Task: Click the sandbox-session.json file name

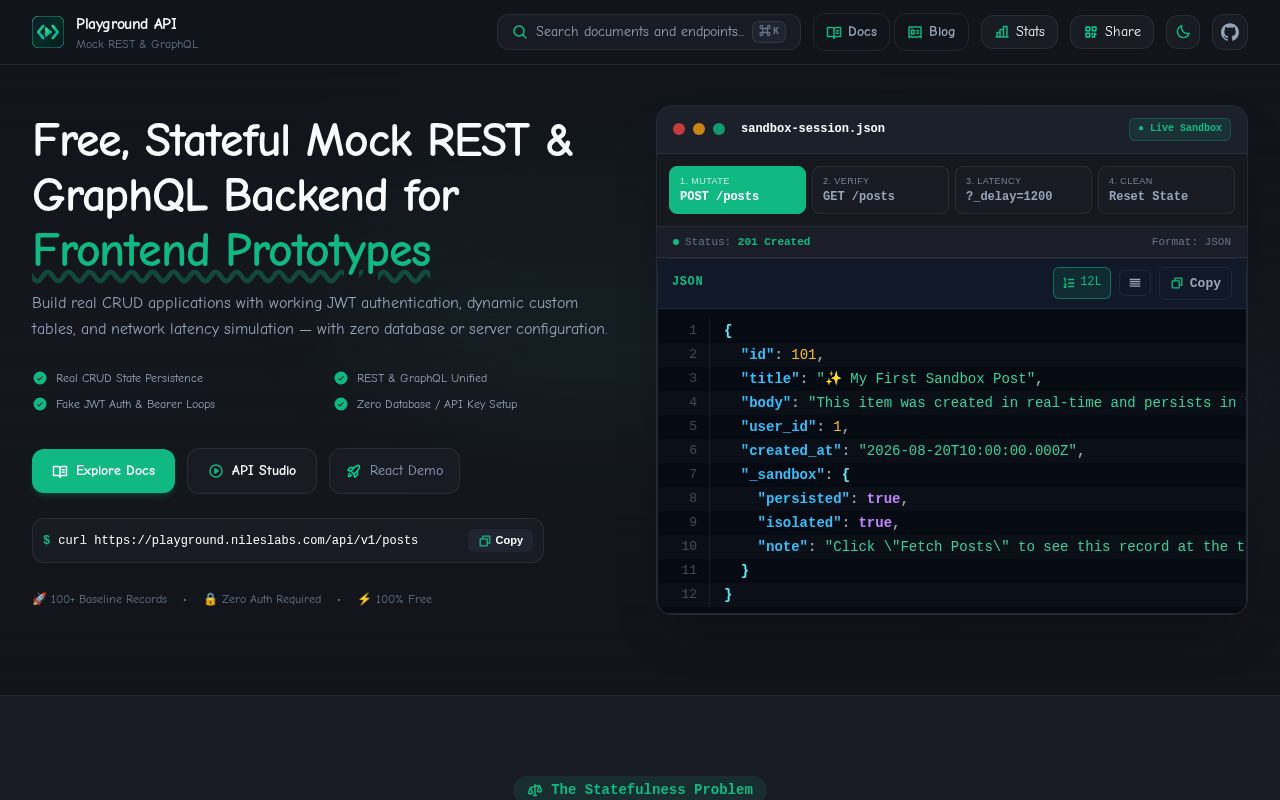Action: click(x=813, y=129)
